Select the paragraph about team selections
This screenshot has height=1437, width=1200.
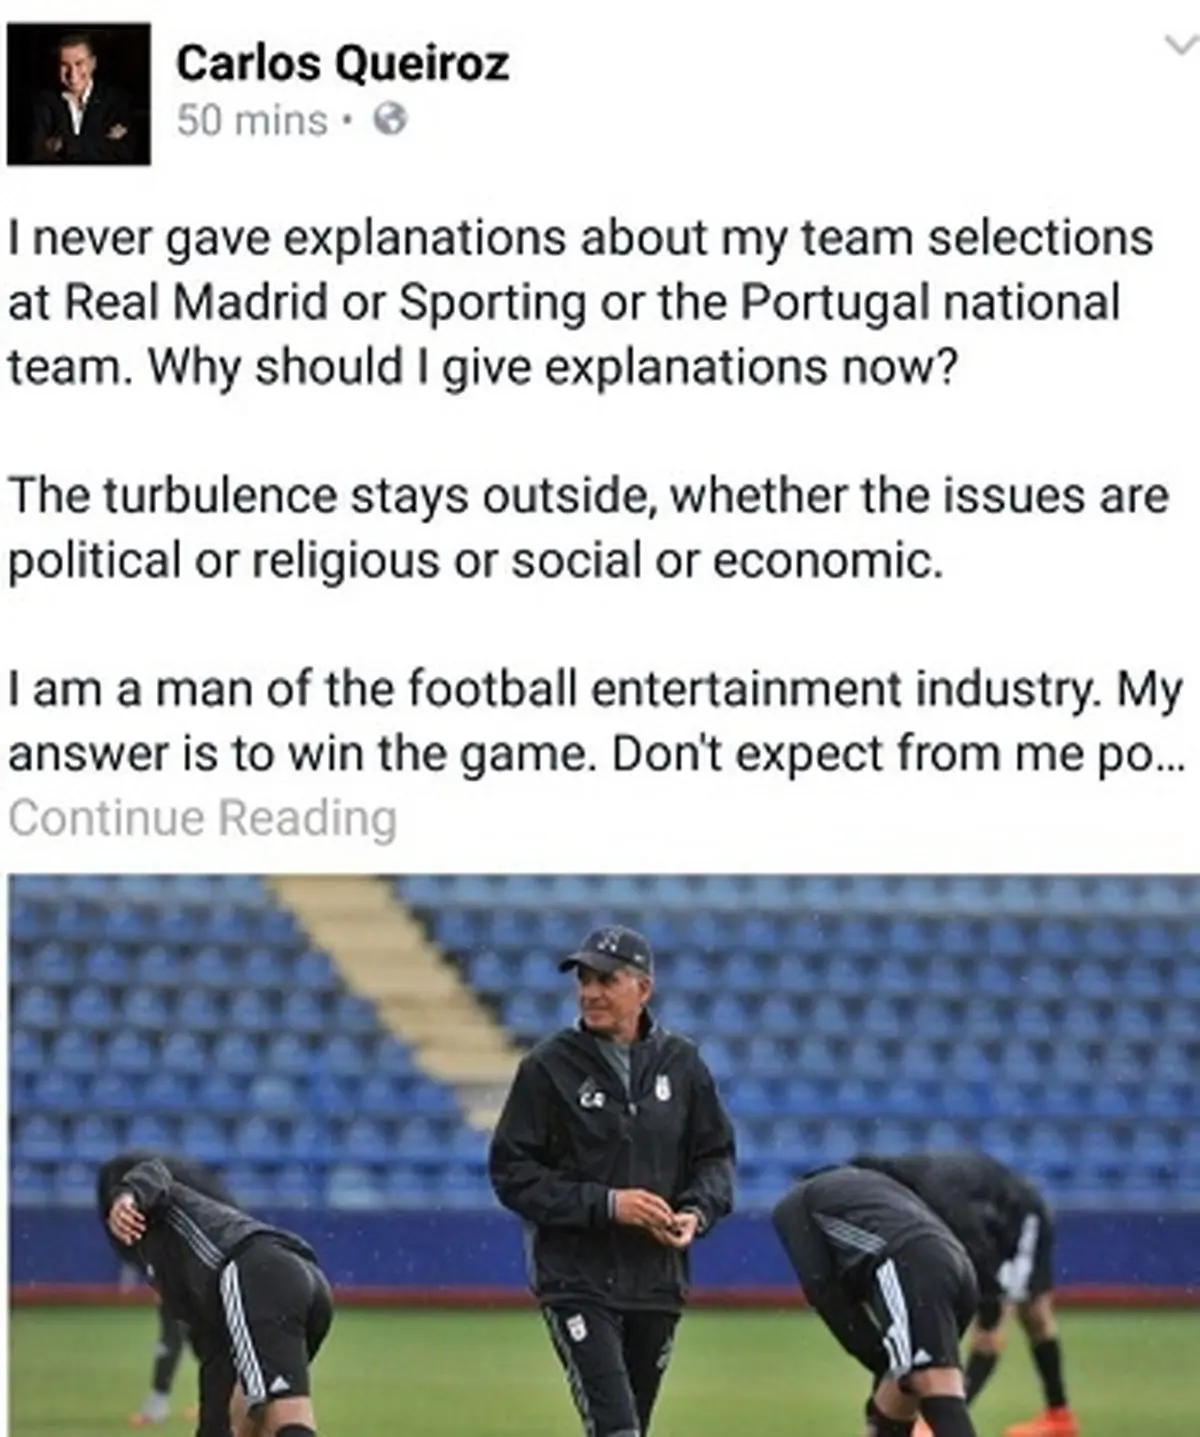581,303
